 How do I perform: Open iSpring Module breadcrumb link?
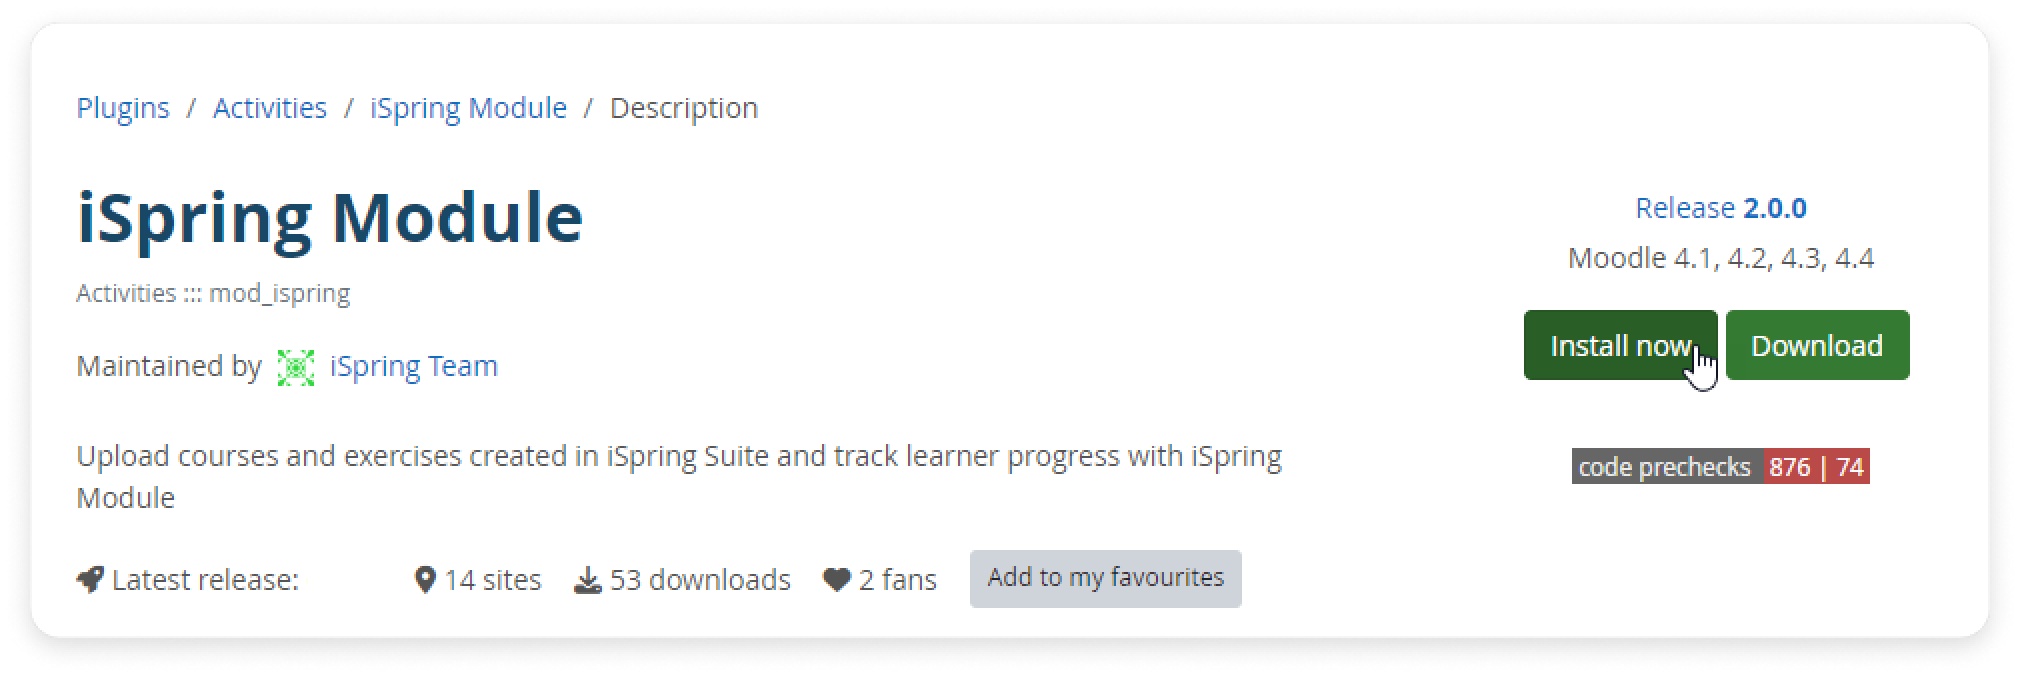point(468,108)
